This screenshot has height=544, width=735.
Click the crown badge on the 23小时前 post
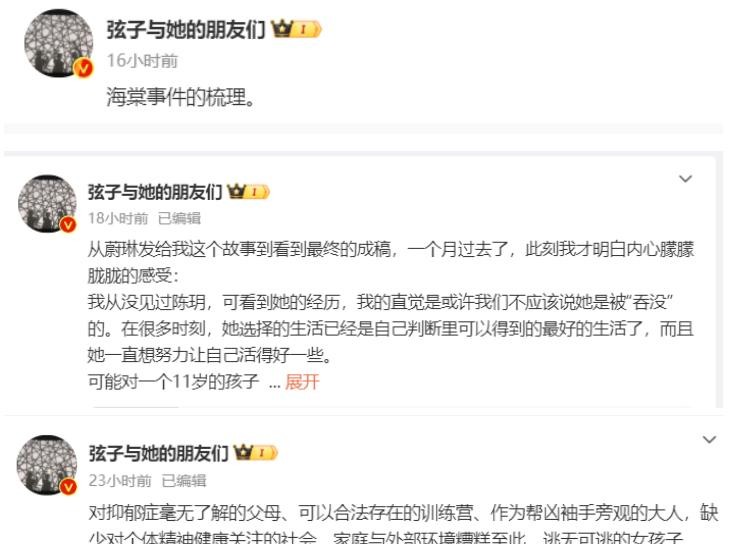pos(255,453)
